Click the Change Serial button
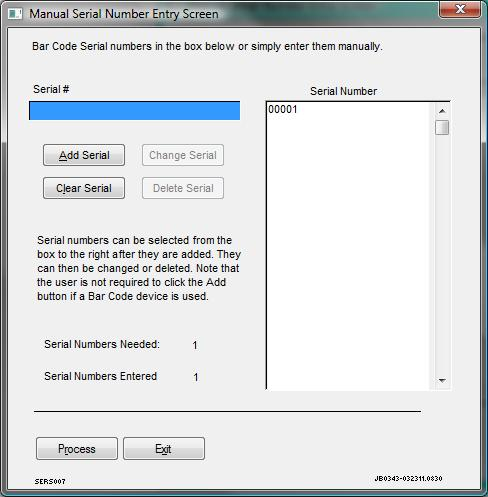Screen dimensions: 488x497 pyautogui.click(x=183, y=155)
